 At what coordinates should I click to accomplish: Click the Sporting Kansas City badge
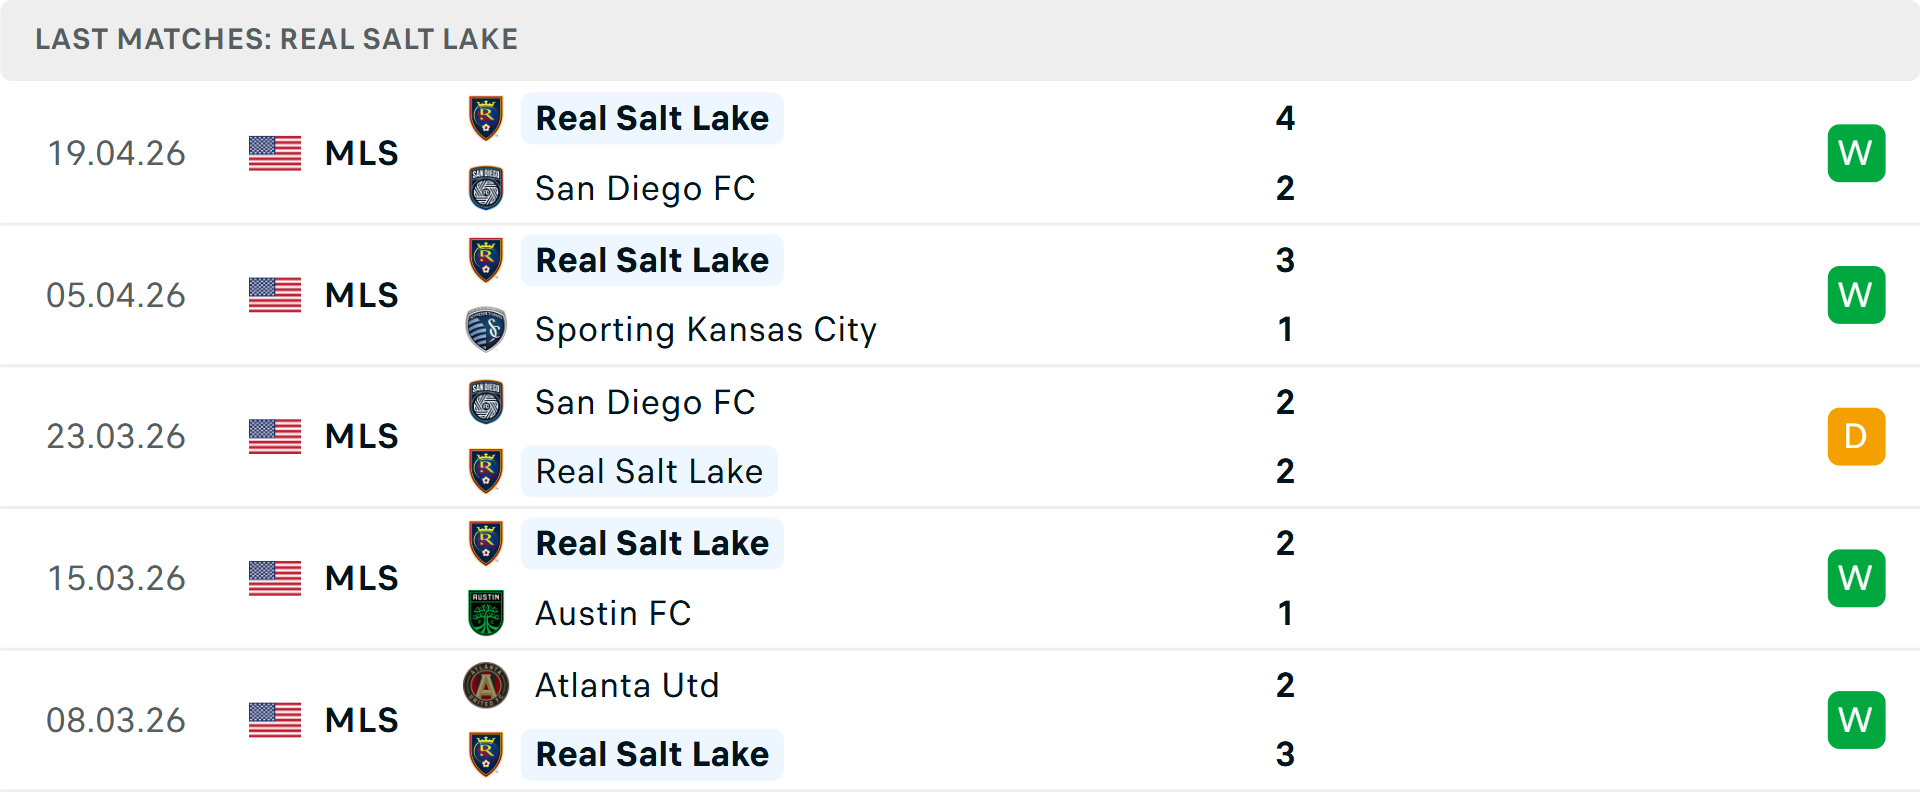(485, 330)
